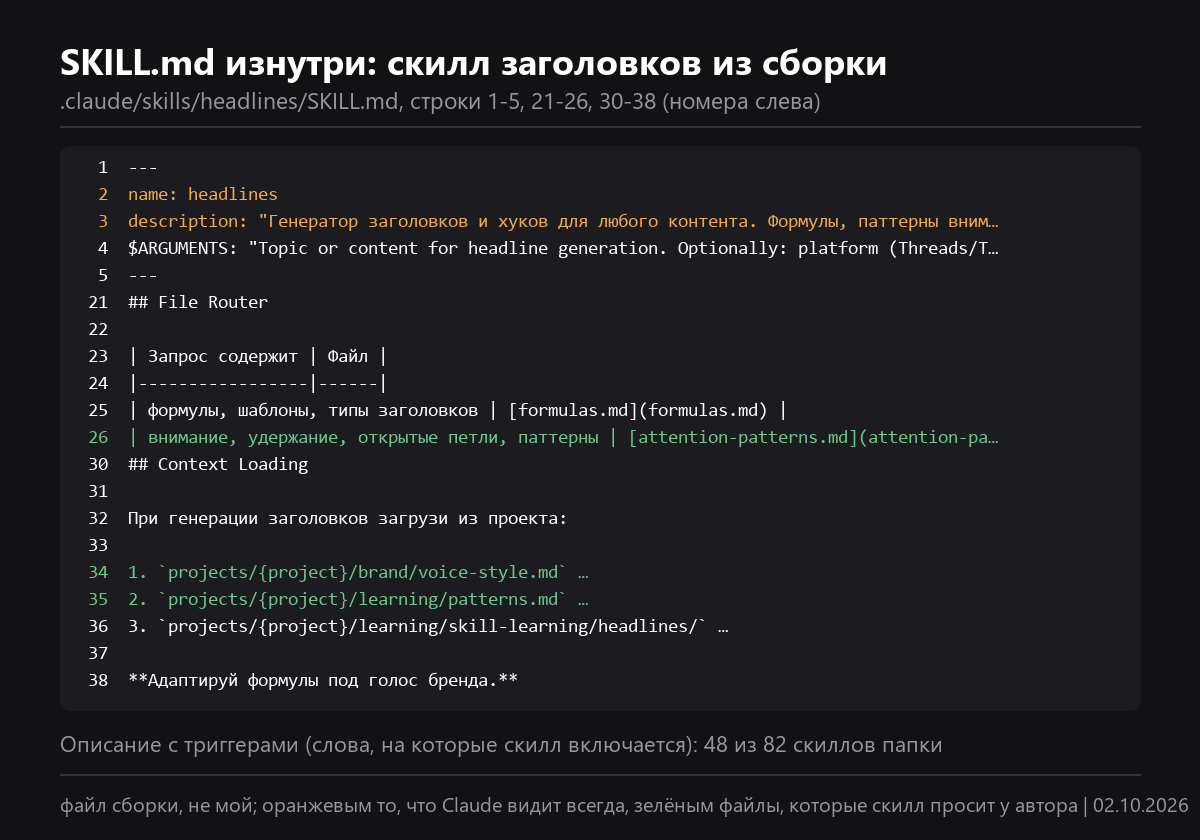Click the line number 34

pos(98,572)
